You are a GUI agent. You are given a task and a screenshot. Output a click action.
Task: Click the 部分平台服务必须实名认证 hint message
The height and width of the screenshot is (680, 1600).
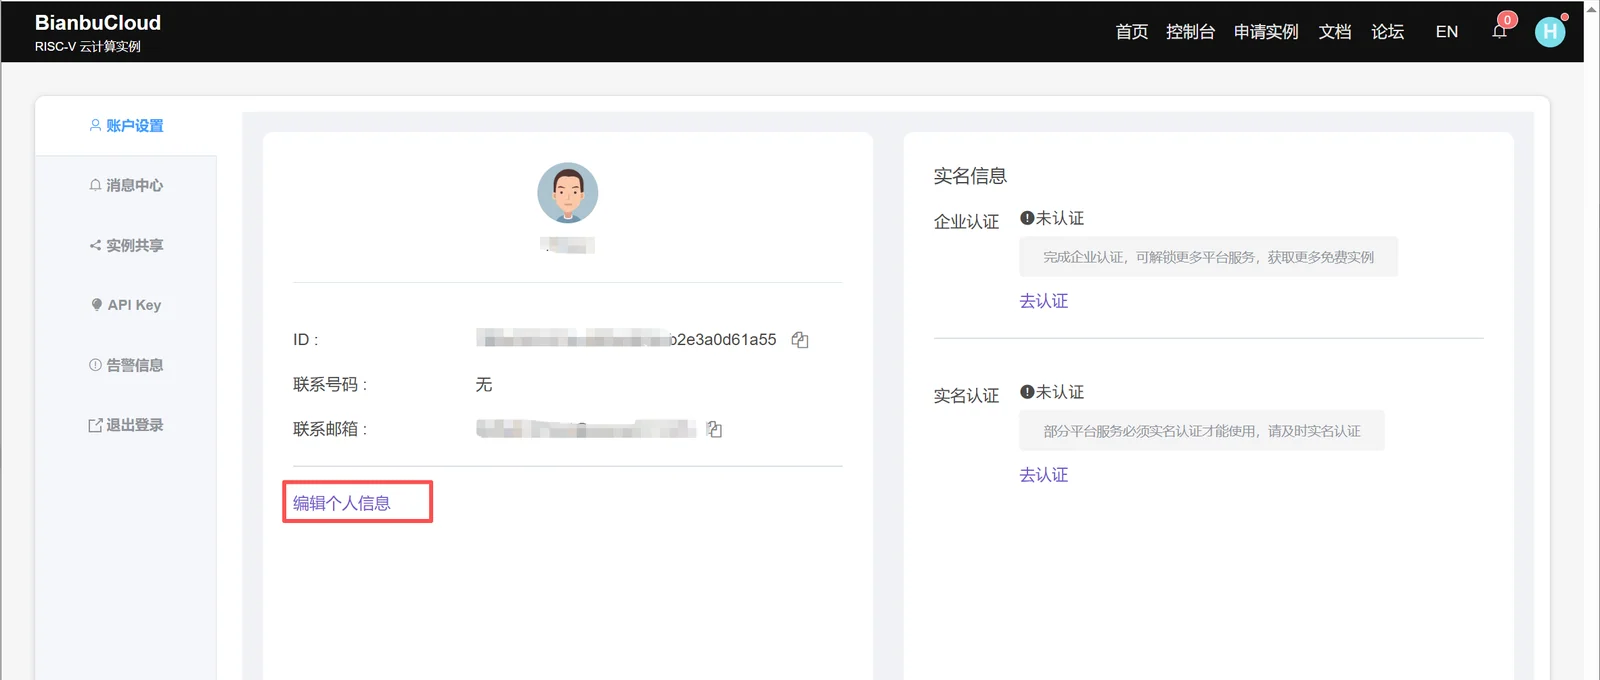pyautogui.click(x=1202, y=431)
